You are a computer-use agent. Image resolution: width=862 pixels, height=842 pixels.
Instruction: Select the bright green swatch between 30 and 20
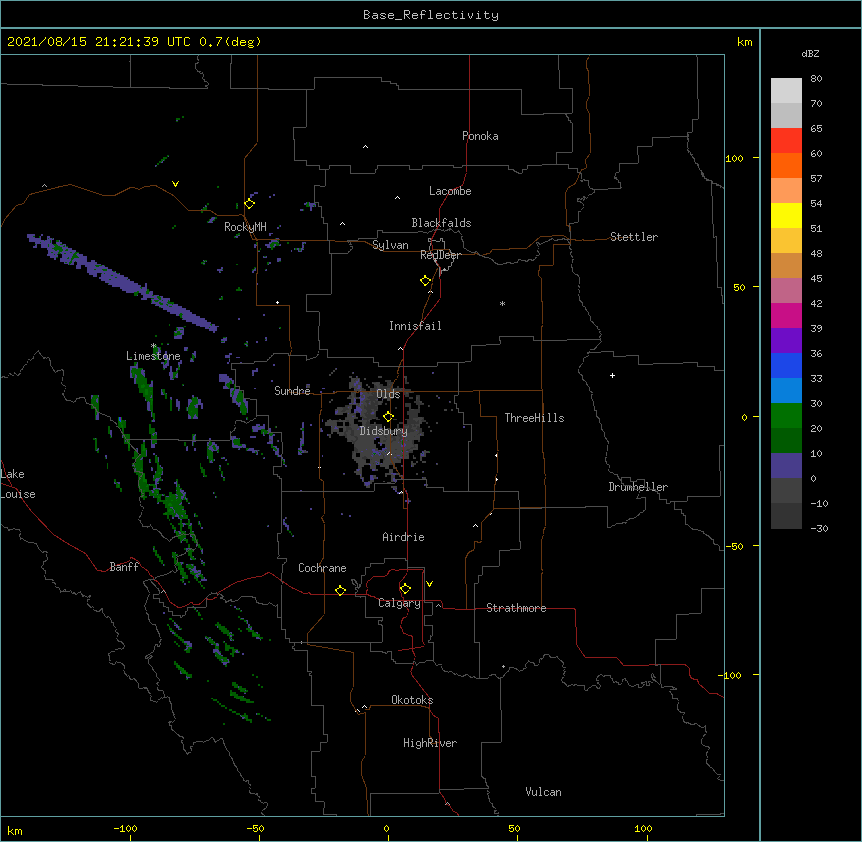[x=786, y=416]
